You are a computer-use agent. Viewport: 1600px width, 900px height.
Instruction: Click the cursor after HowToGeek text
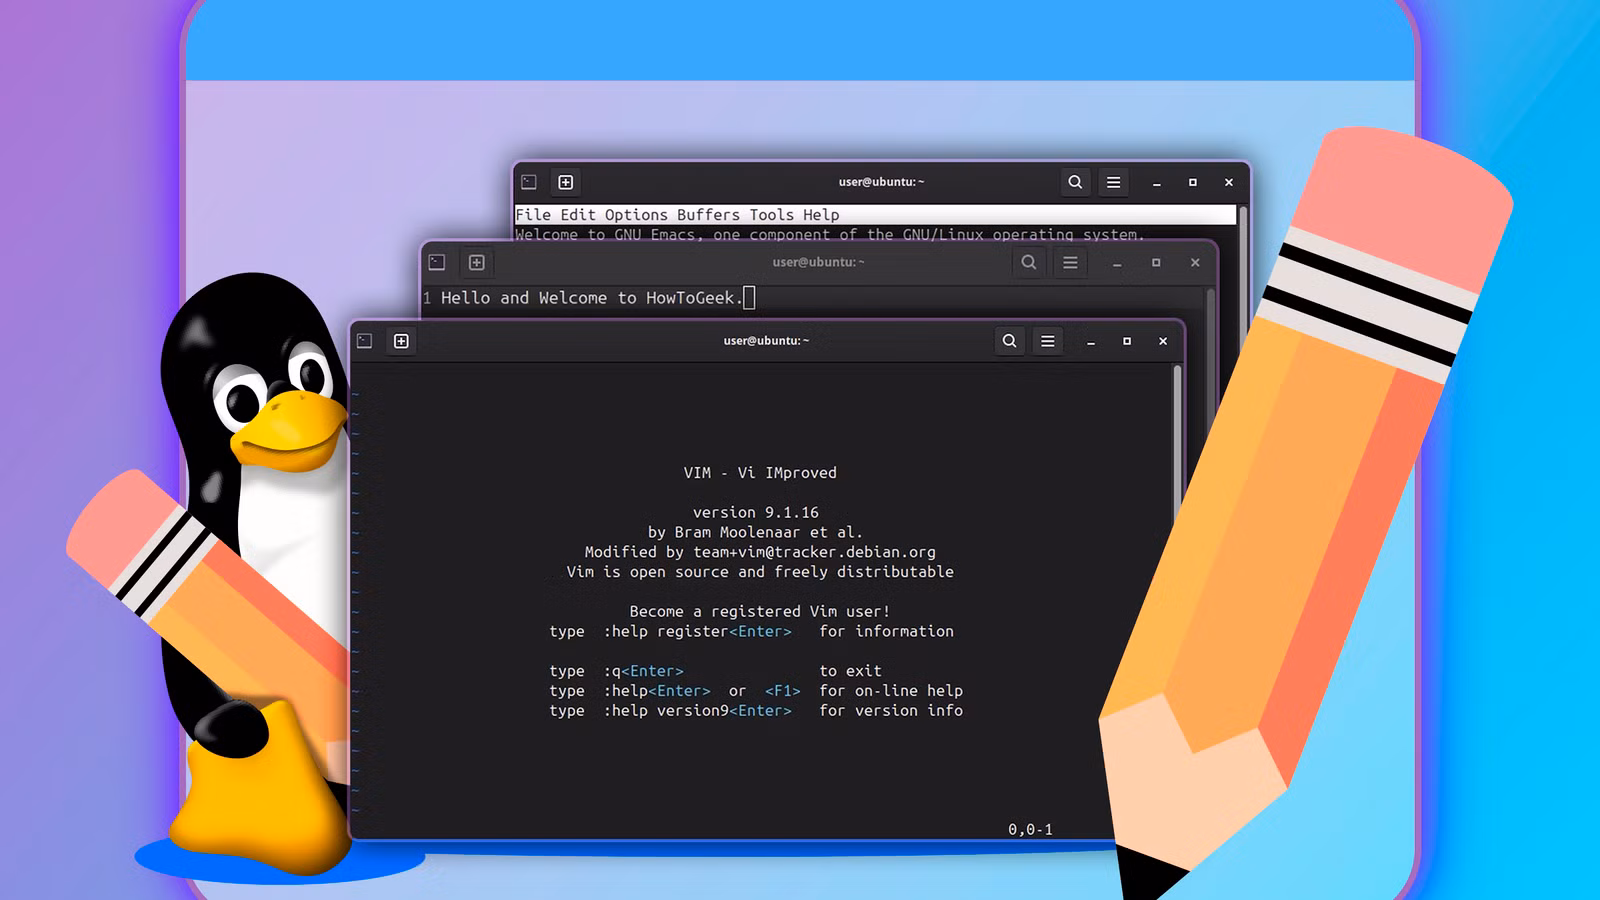coord(749,297)
